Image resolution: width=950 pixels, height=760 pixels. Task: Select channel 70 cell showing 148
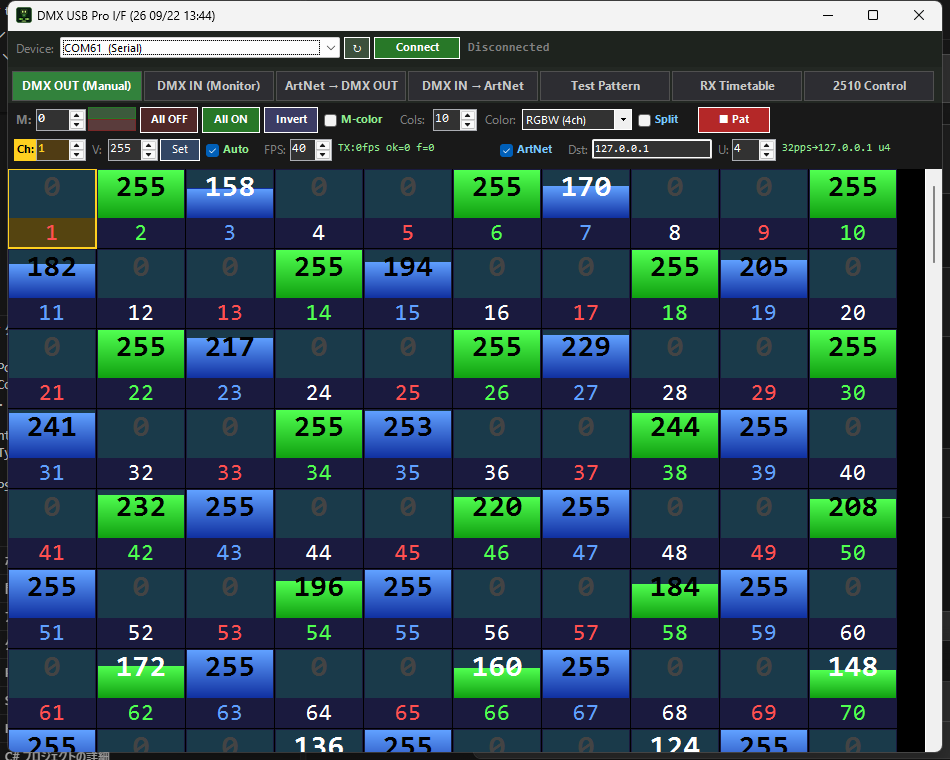click(x=853, y=689)
